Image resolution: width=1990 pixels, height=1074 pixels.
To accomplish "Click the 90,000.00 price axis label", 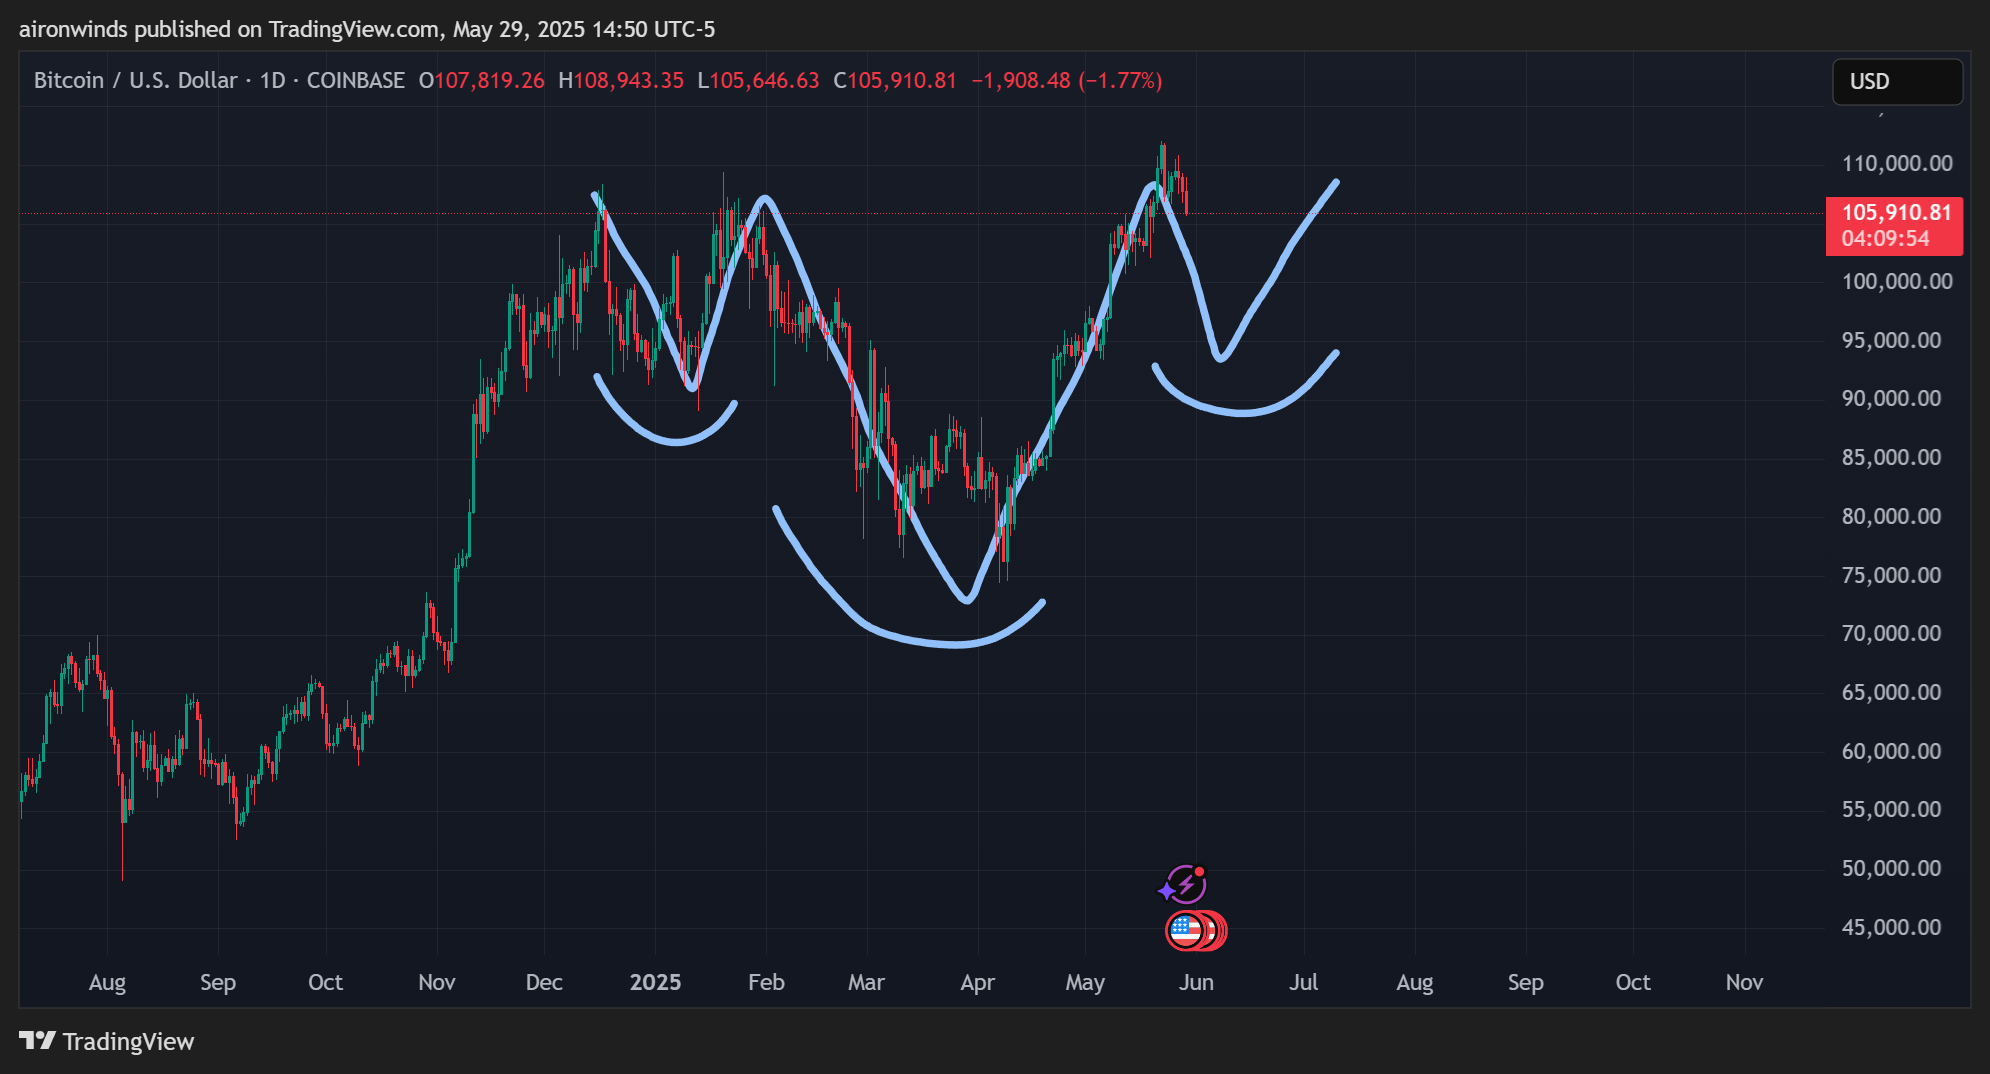I will [x=1891, y=398].
